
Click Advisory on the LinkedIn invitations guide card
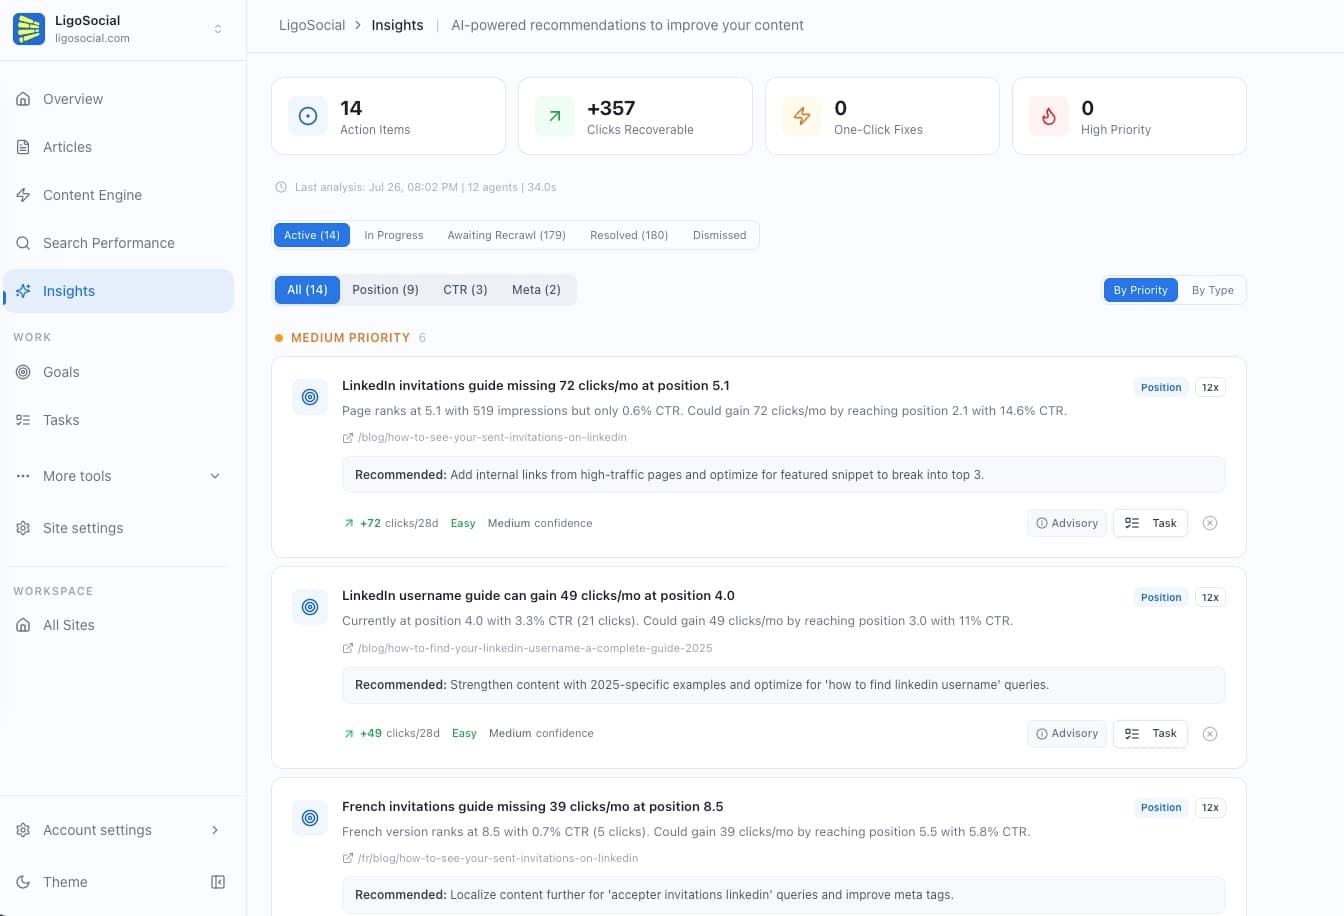pos(1067,523)
